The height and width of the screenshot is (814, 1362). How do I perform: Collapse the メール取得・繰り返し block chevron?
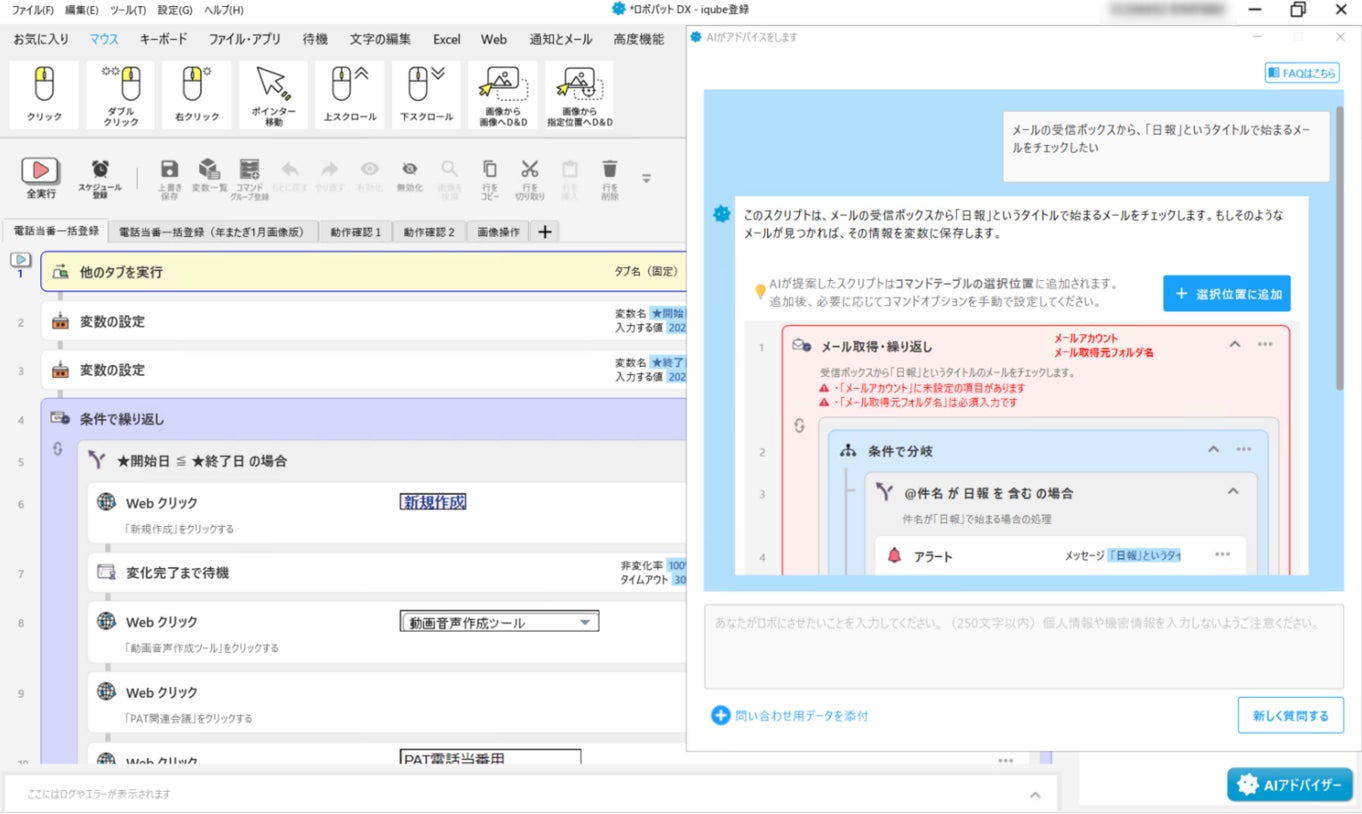point(1234,345)
